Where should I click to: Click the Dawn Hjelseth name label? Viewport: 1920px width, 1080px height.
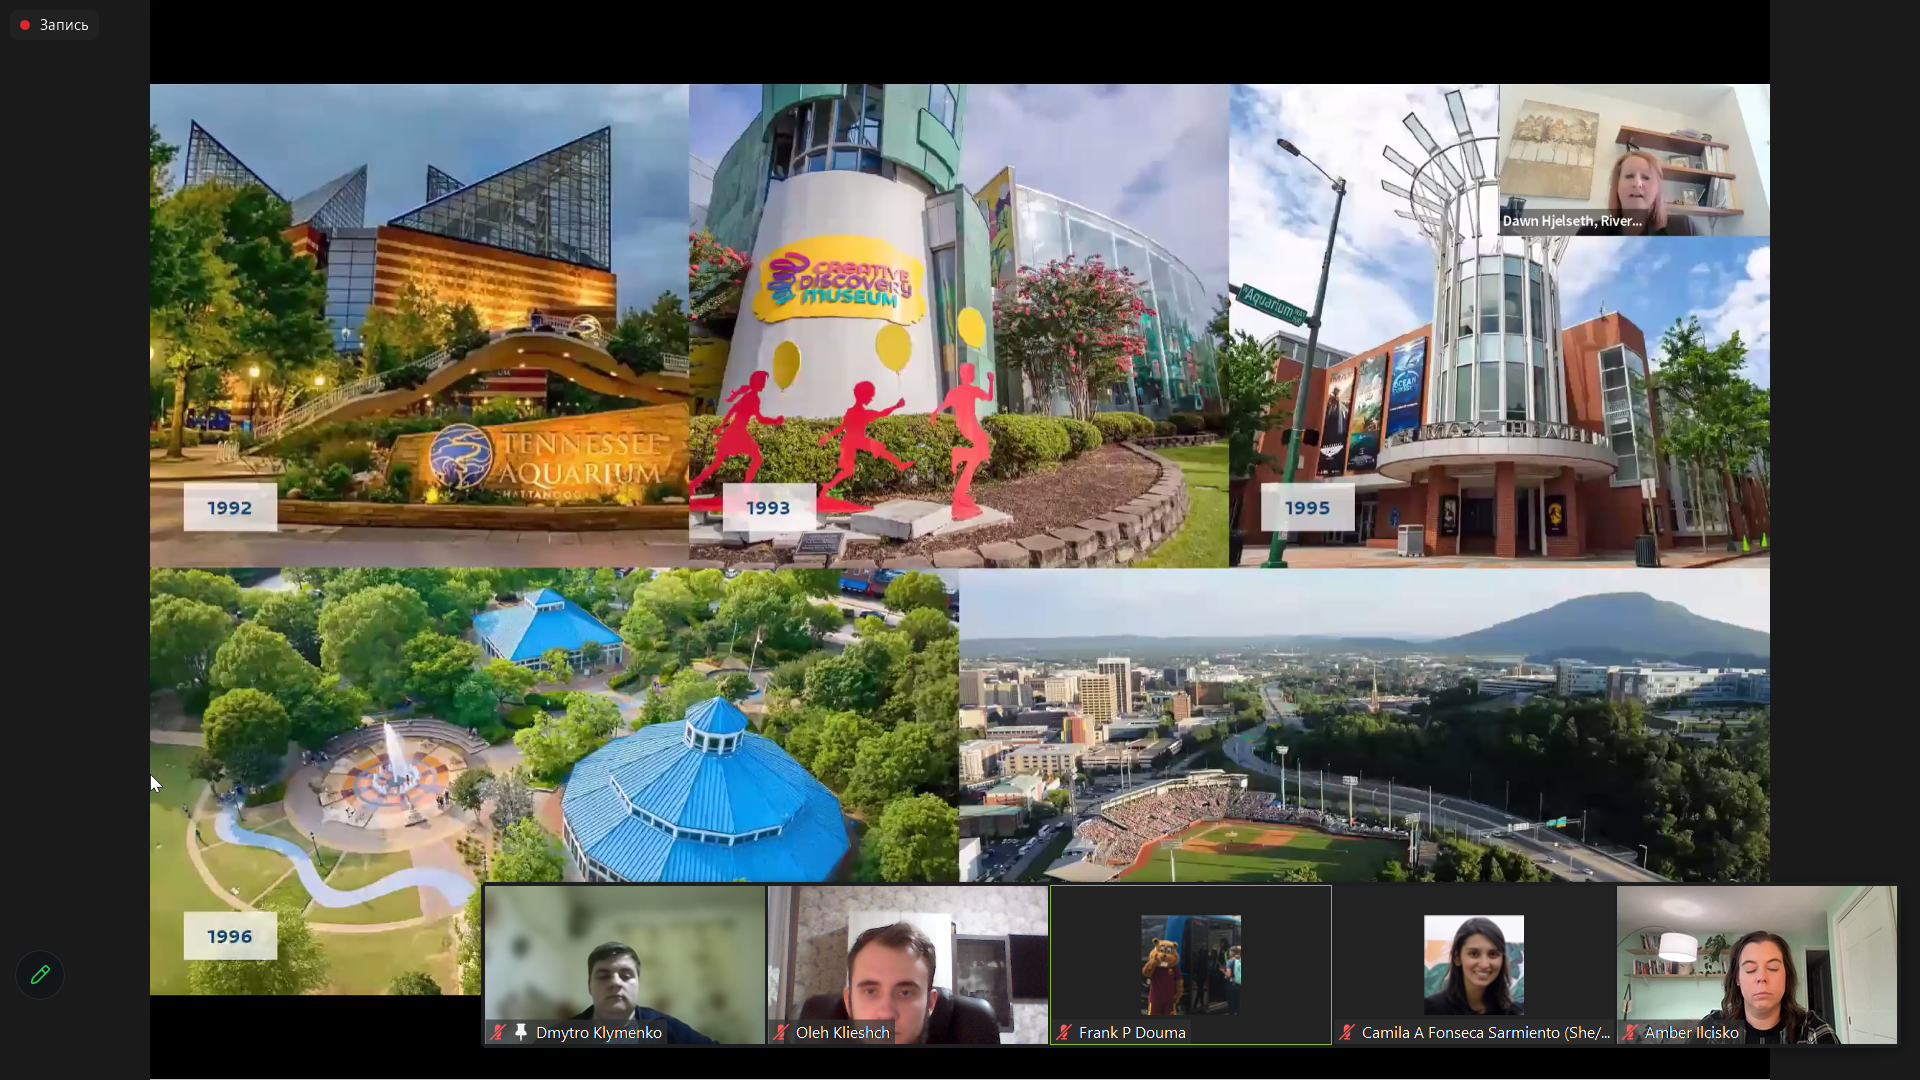pyautogui.click(x=1572, y=221)
